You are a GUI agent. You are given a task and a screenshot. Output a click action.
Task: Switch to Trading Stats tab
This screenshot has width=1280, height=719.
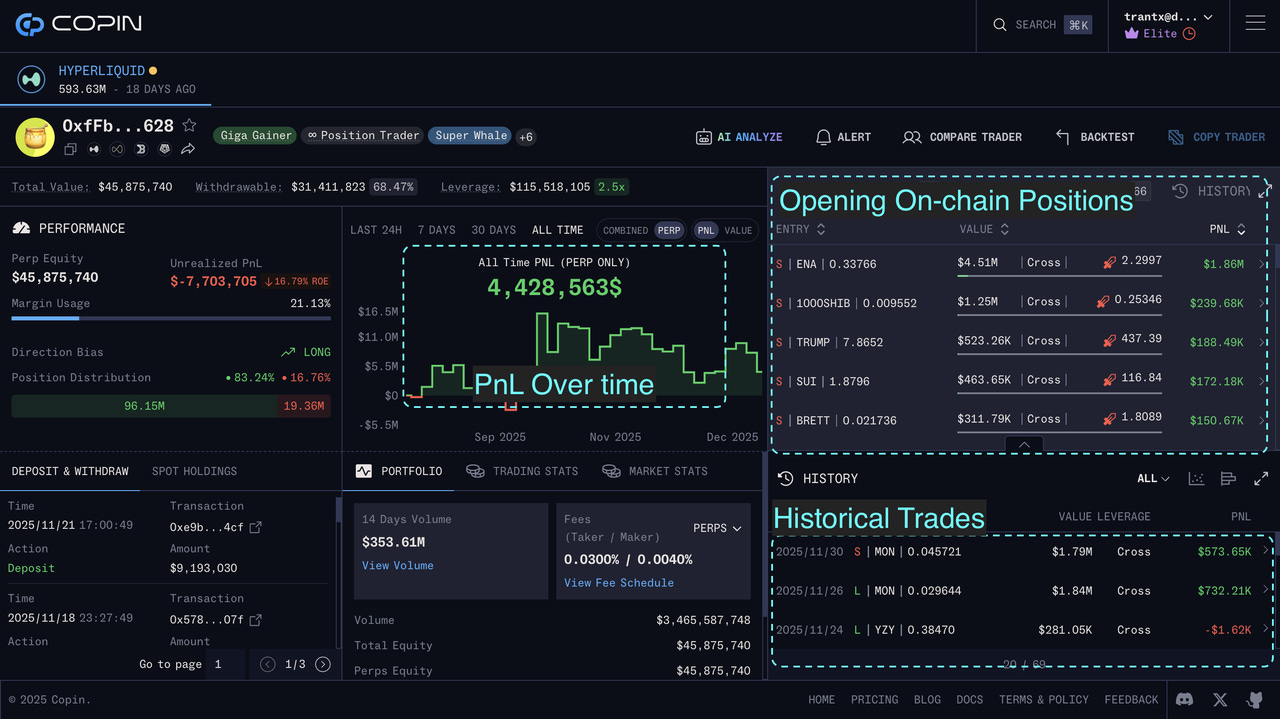coord(522,471)
